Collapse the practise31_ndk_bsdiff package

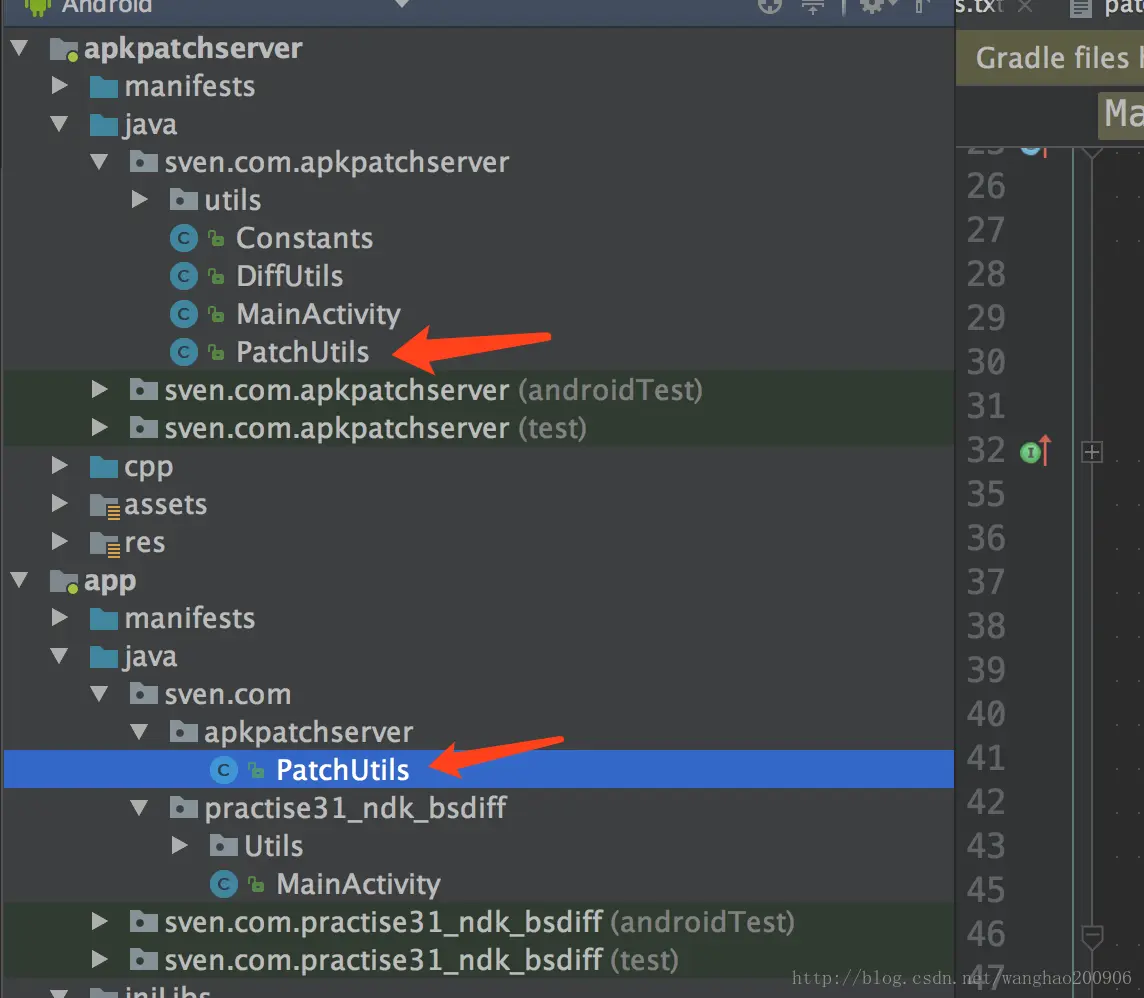point(140,808)
